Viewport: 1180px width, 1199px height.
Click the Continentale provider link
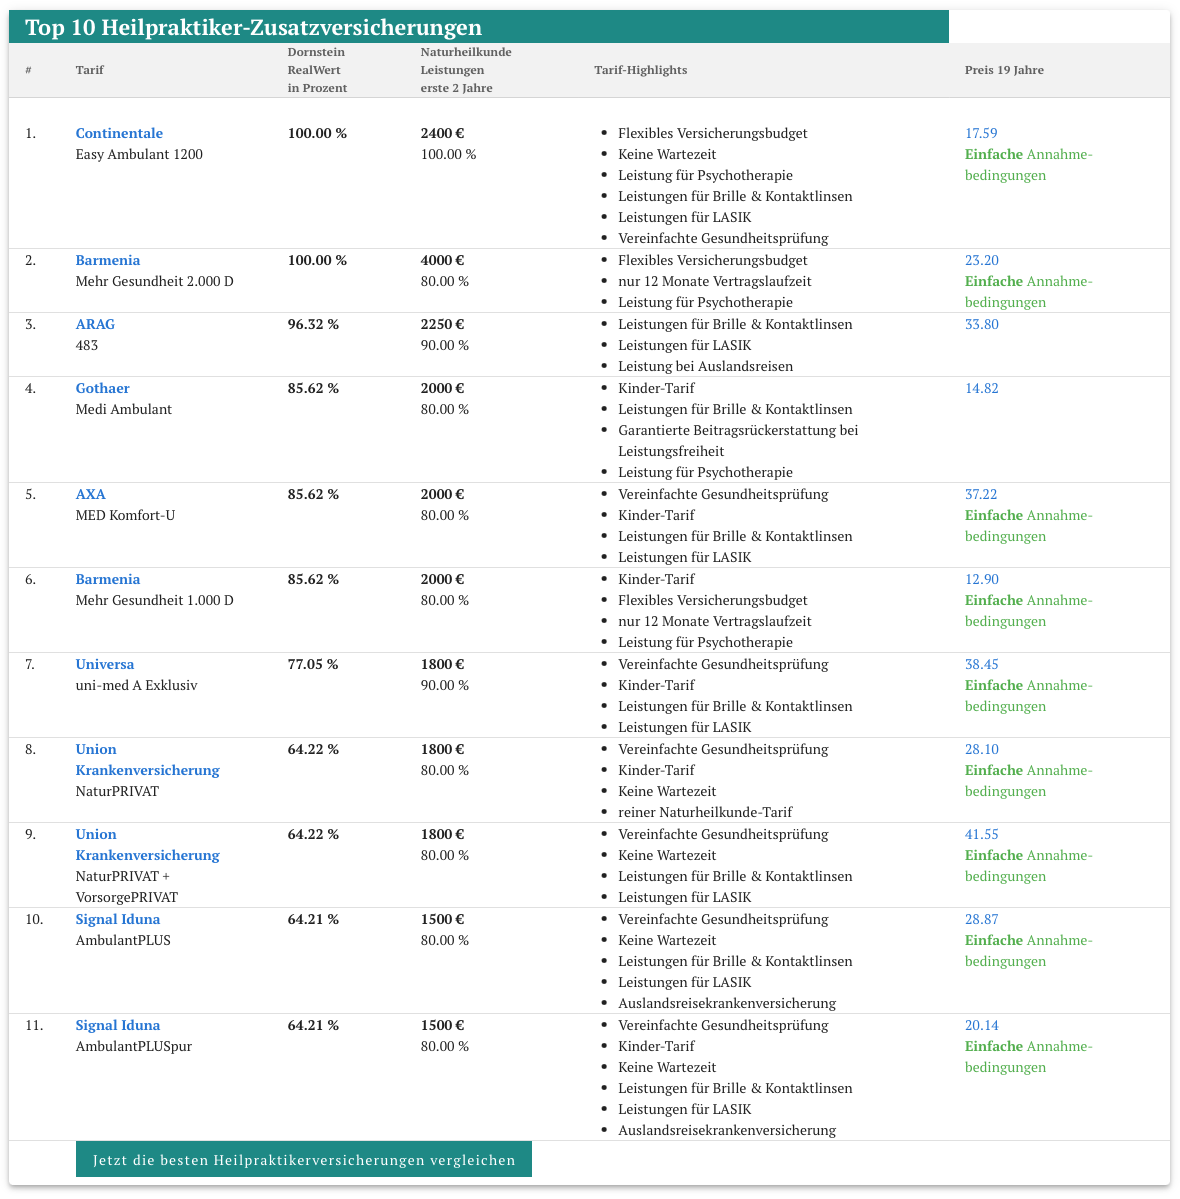coord(119,133)
